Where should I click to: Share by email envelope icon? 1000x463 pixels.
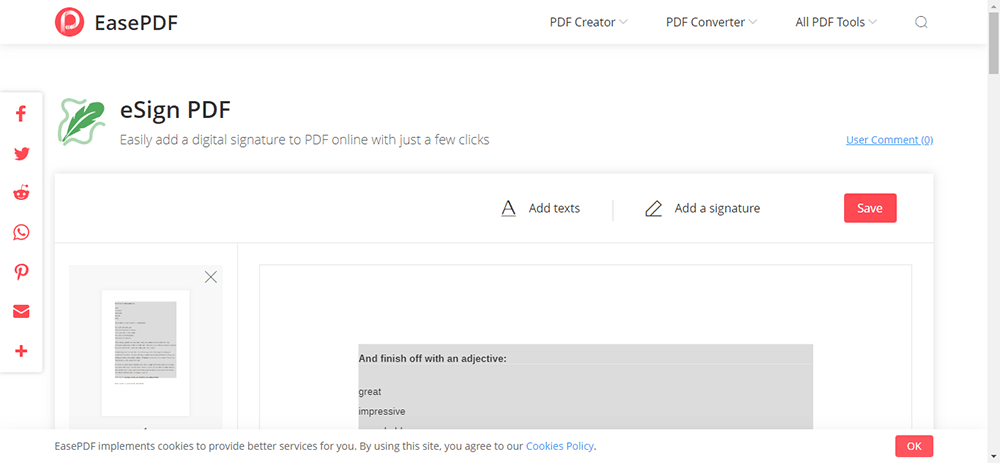click(21, 311)
